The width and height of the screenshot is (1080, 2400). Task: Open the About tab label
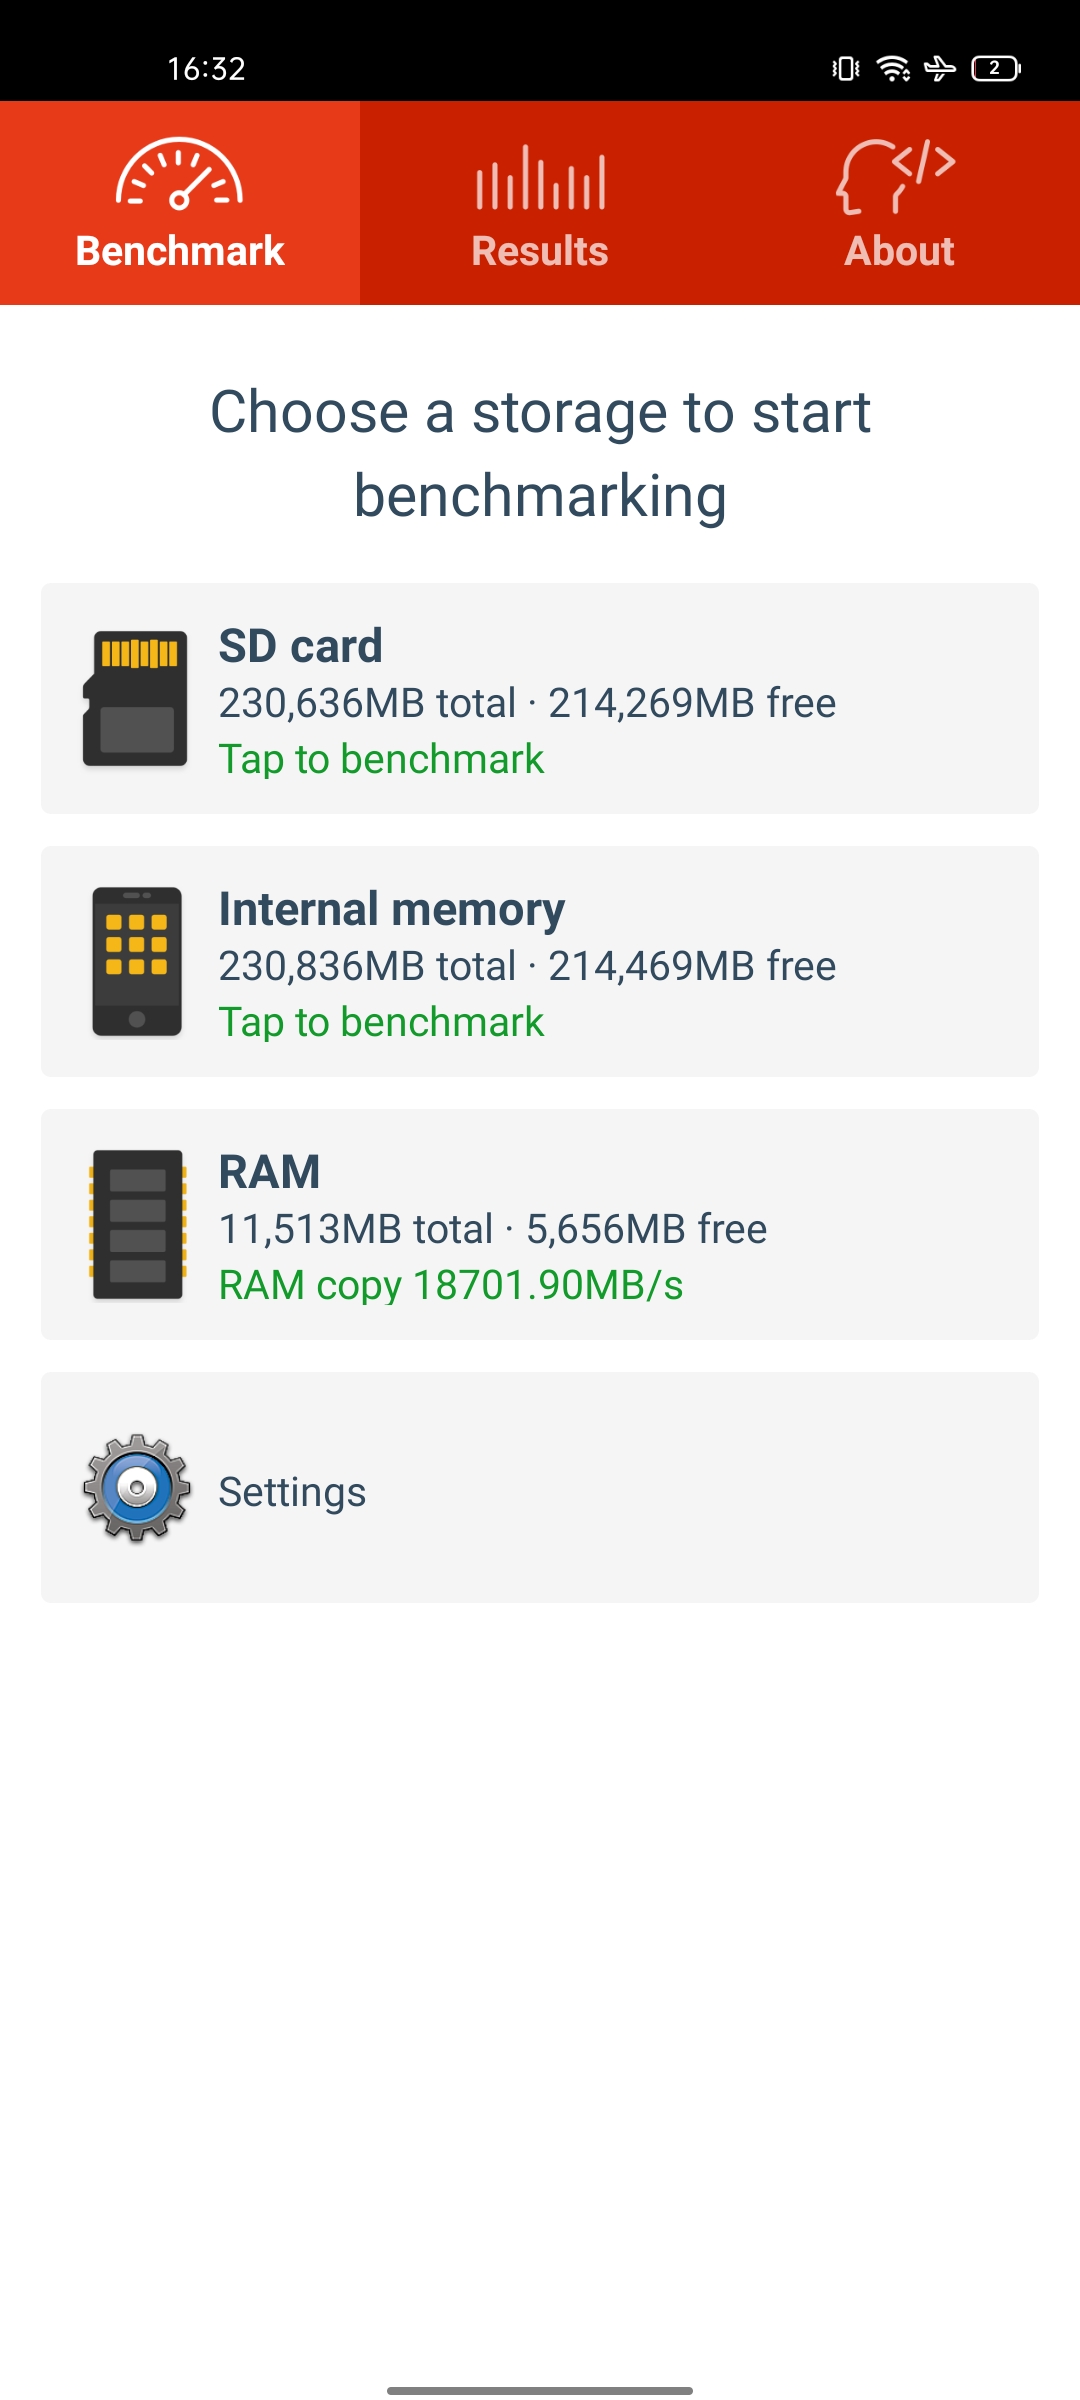899,251
